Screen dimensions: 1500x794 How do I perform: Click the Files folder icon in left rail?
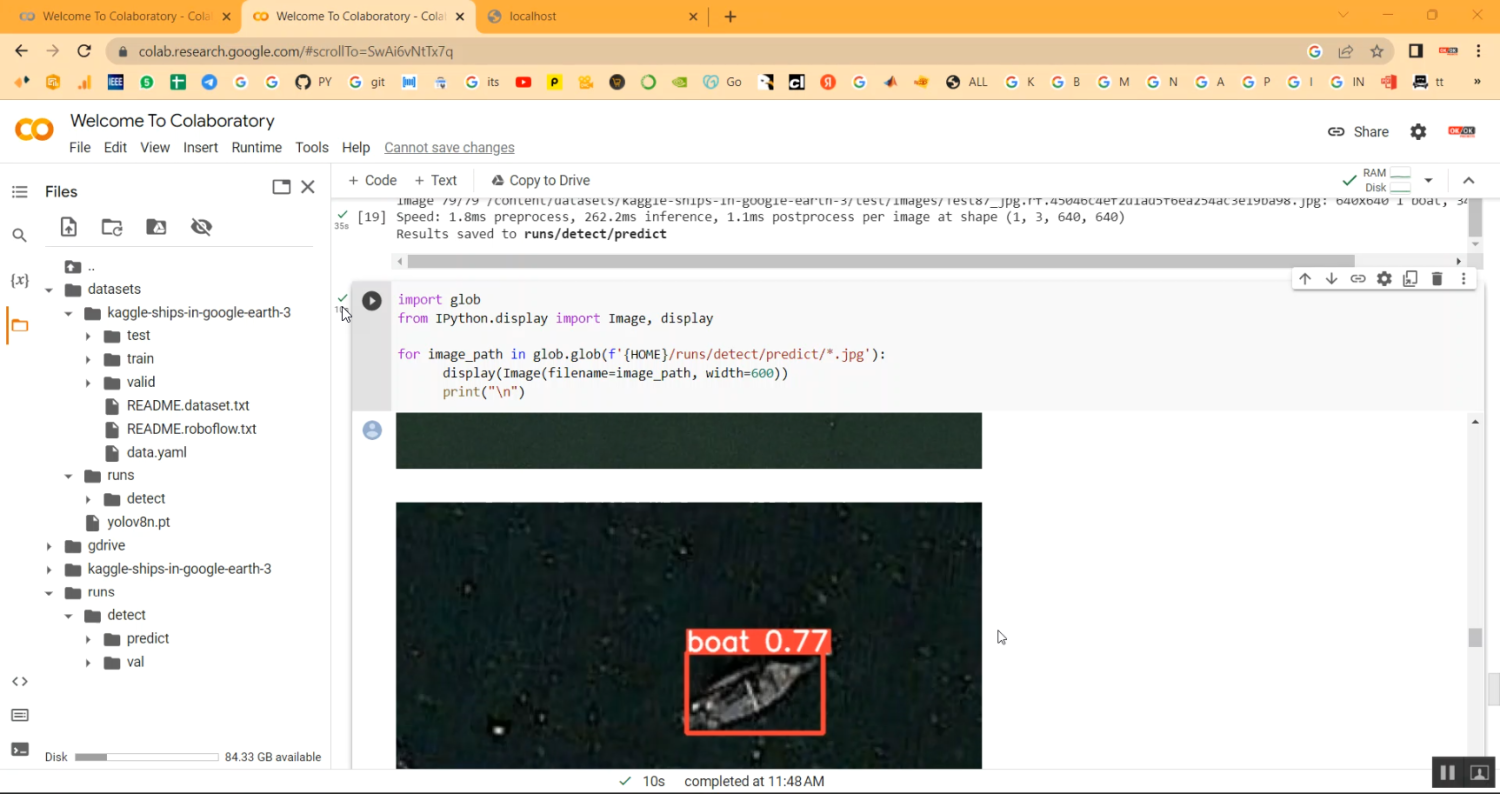pos(19,325)
